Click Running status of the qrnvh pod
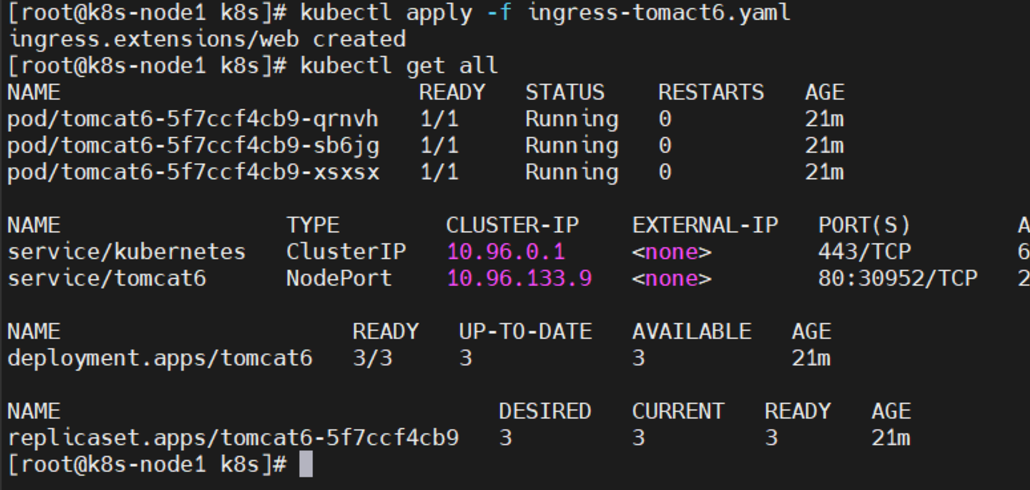The width and height of the screenshot is (1030, 490). [x=571, y=120]
